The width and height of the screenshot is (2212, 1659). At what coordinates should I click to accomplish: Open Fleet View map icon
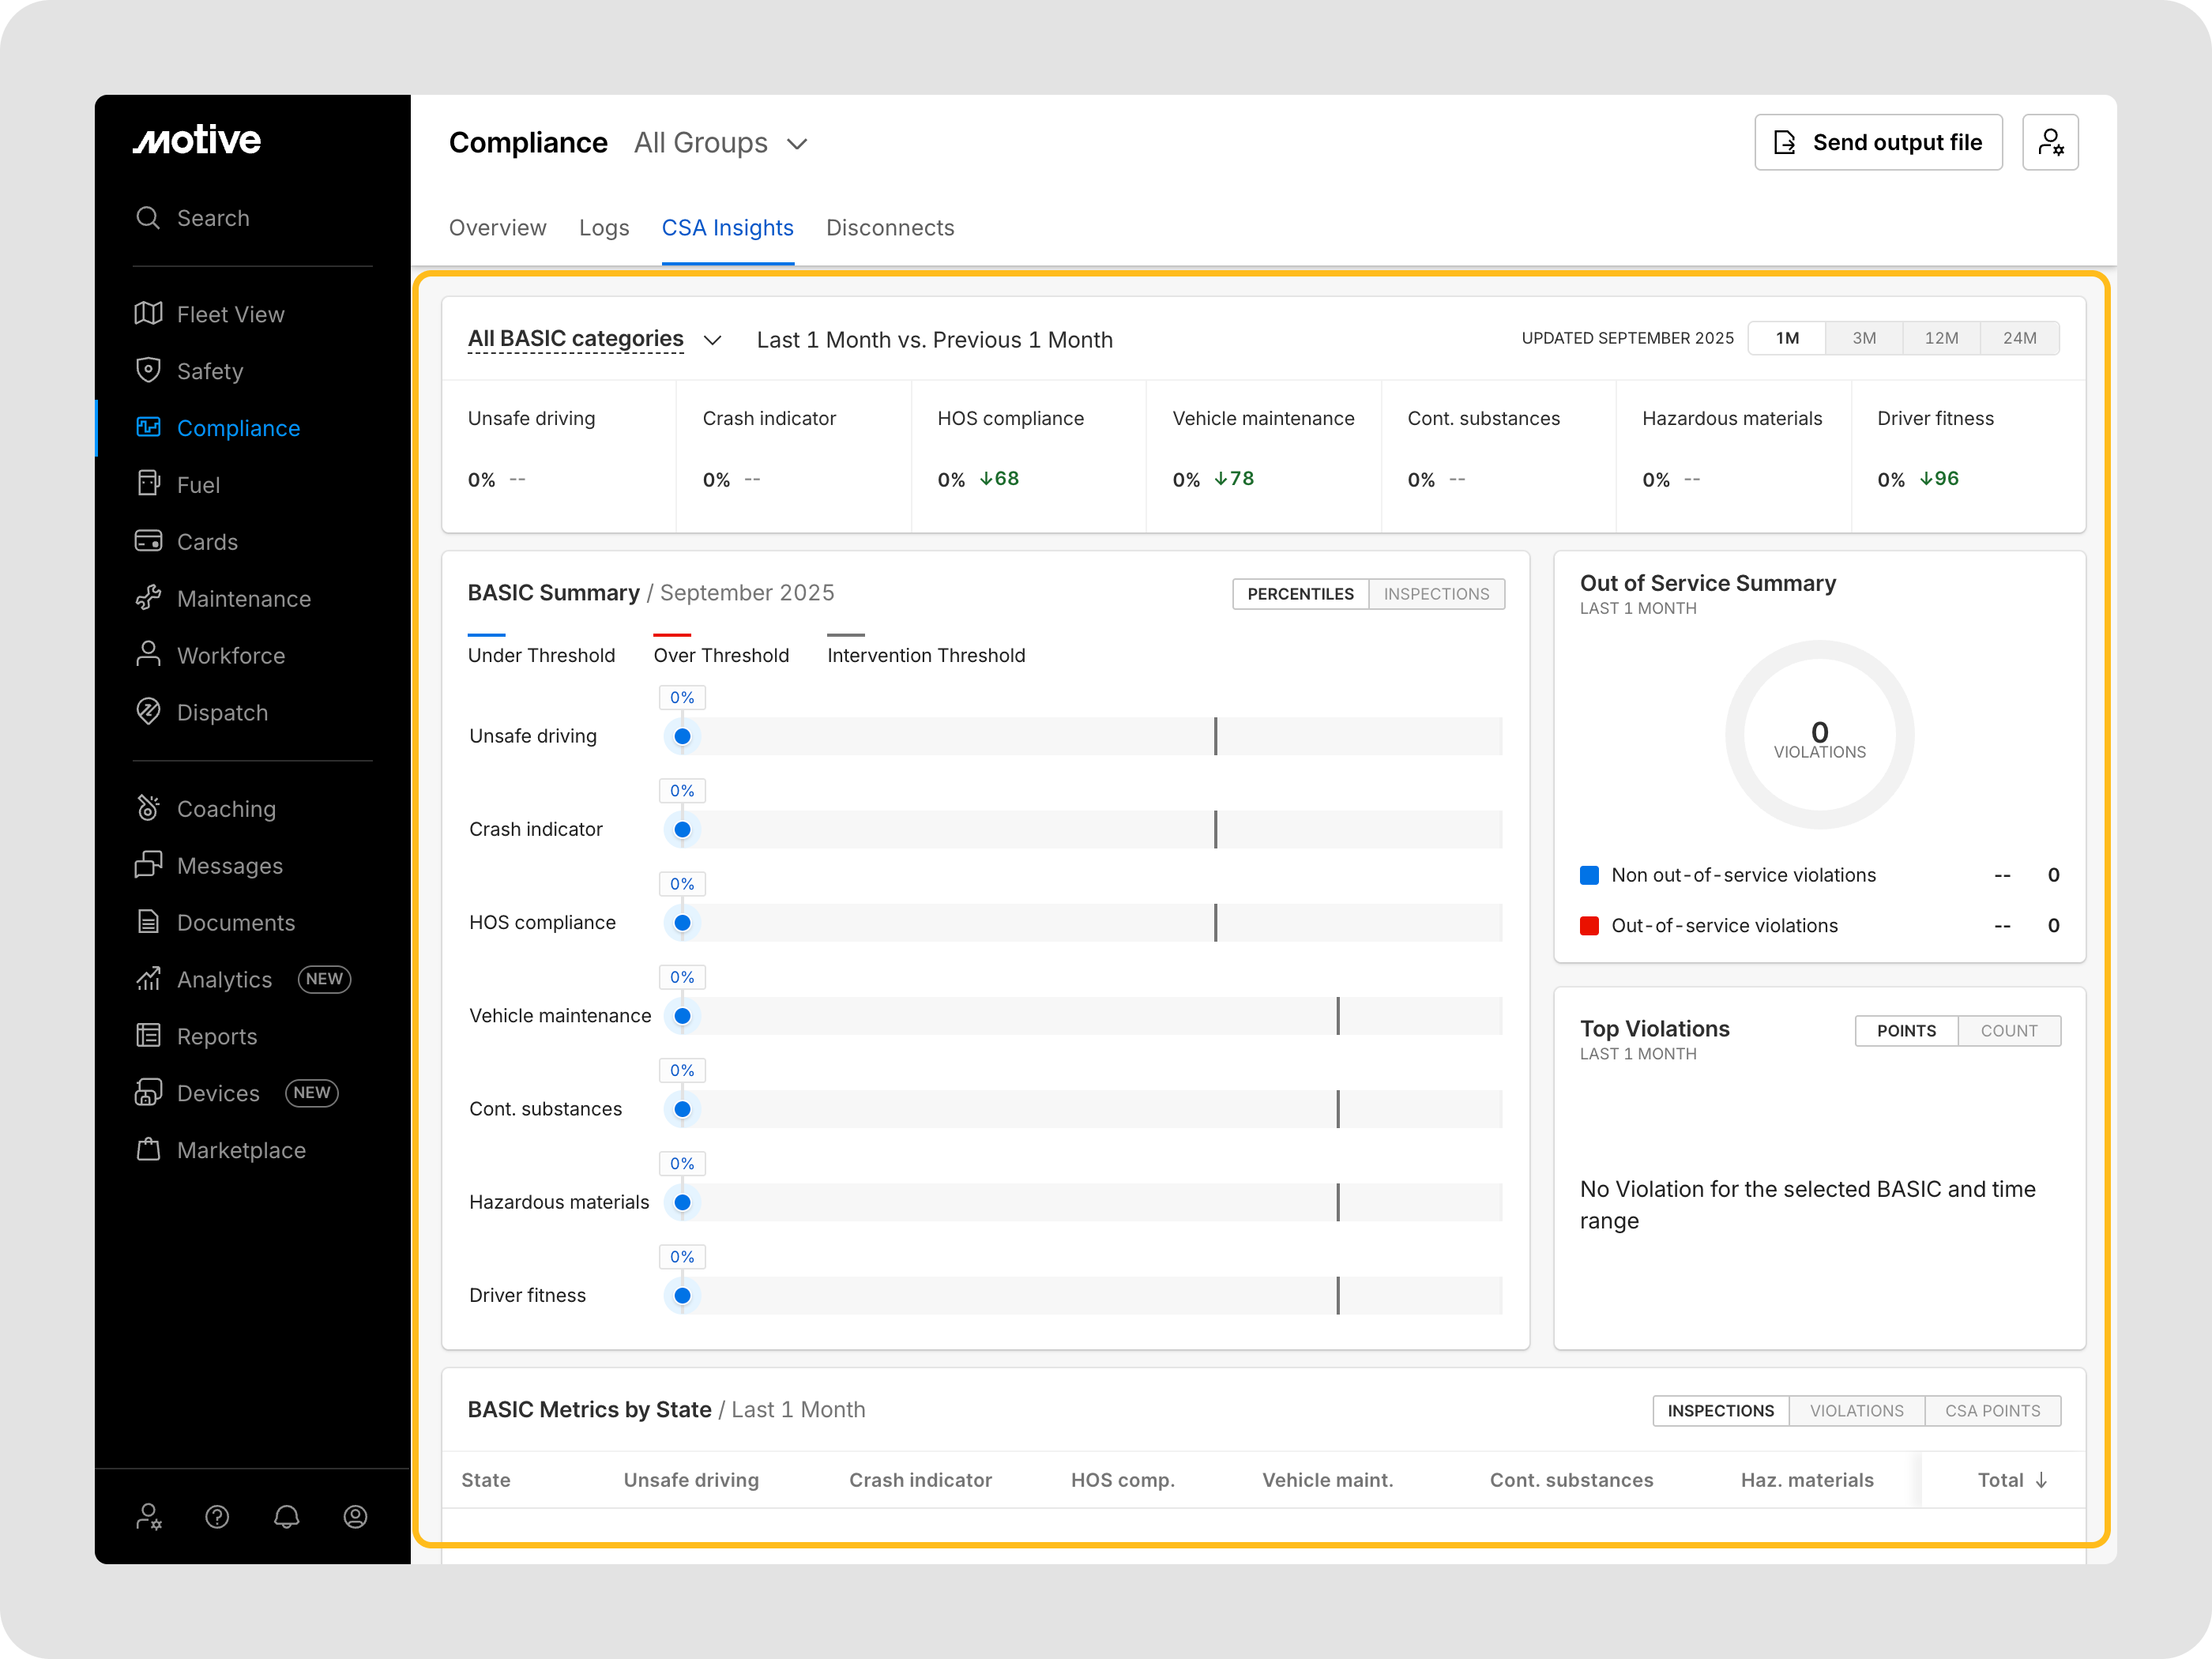pos(148,314)
